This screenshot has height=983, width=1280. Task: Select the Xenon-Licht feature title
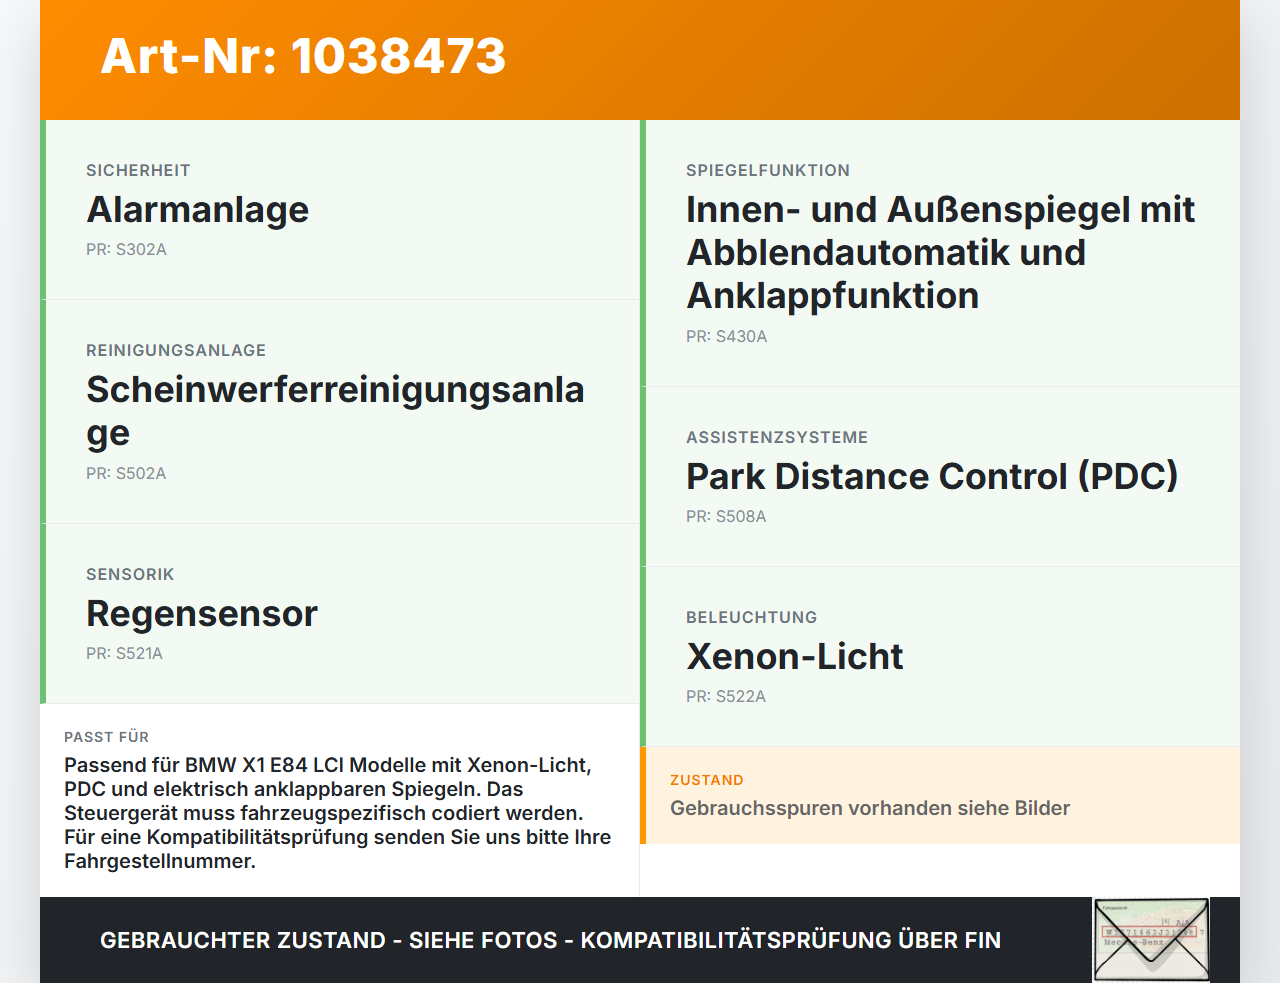794,657
